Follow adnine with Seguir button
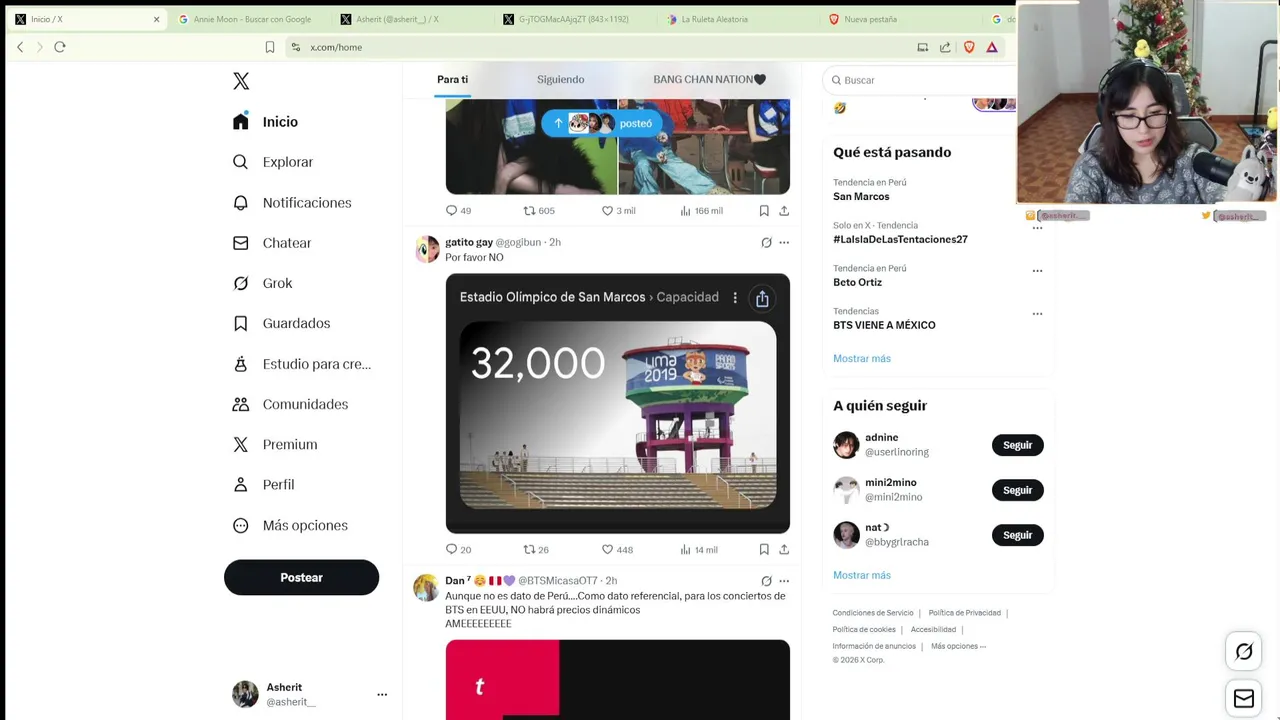1280x720 pixels. 1017,445
